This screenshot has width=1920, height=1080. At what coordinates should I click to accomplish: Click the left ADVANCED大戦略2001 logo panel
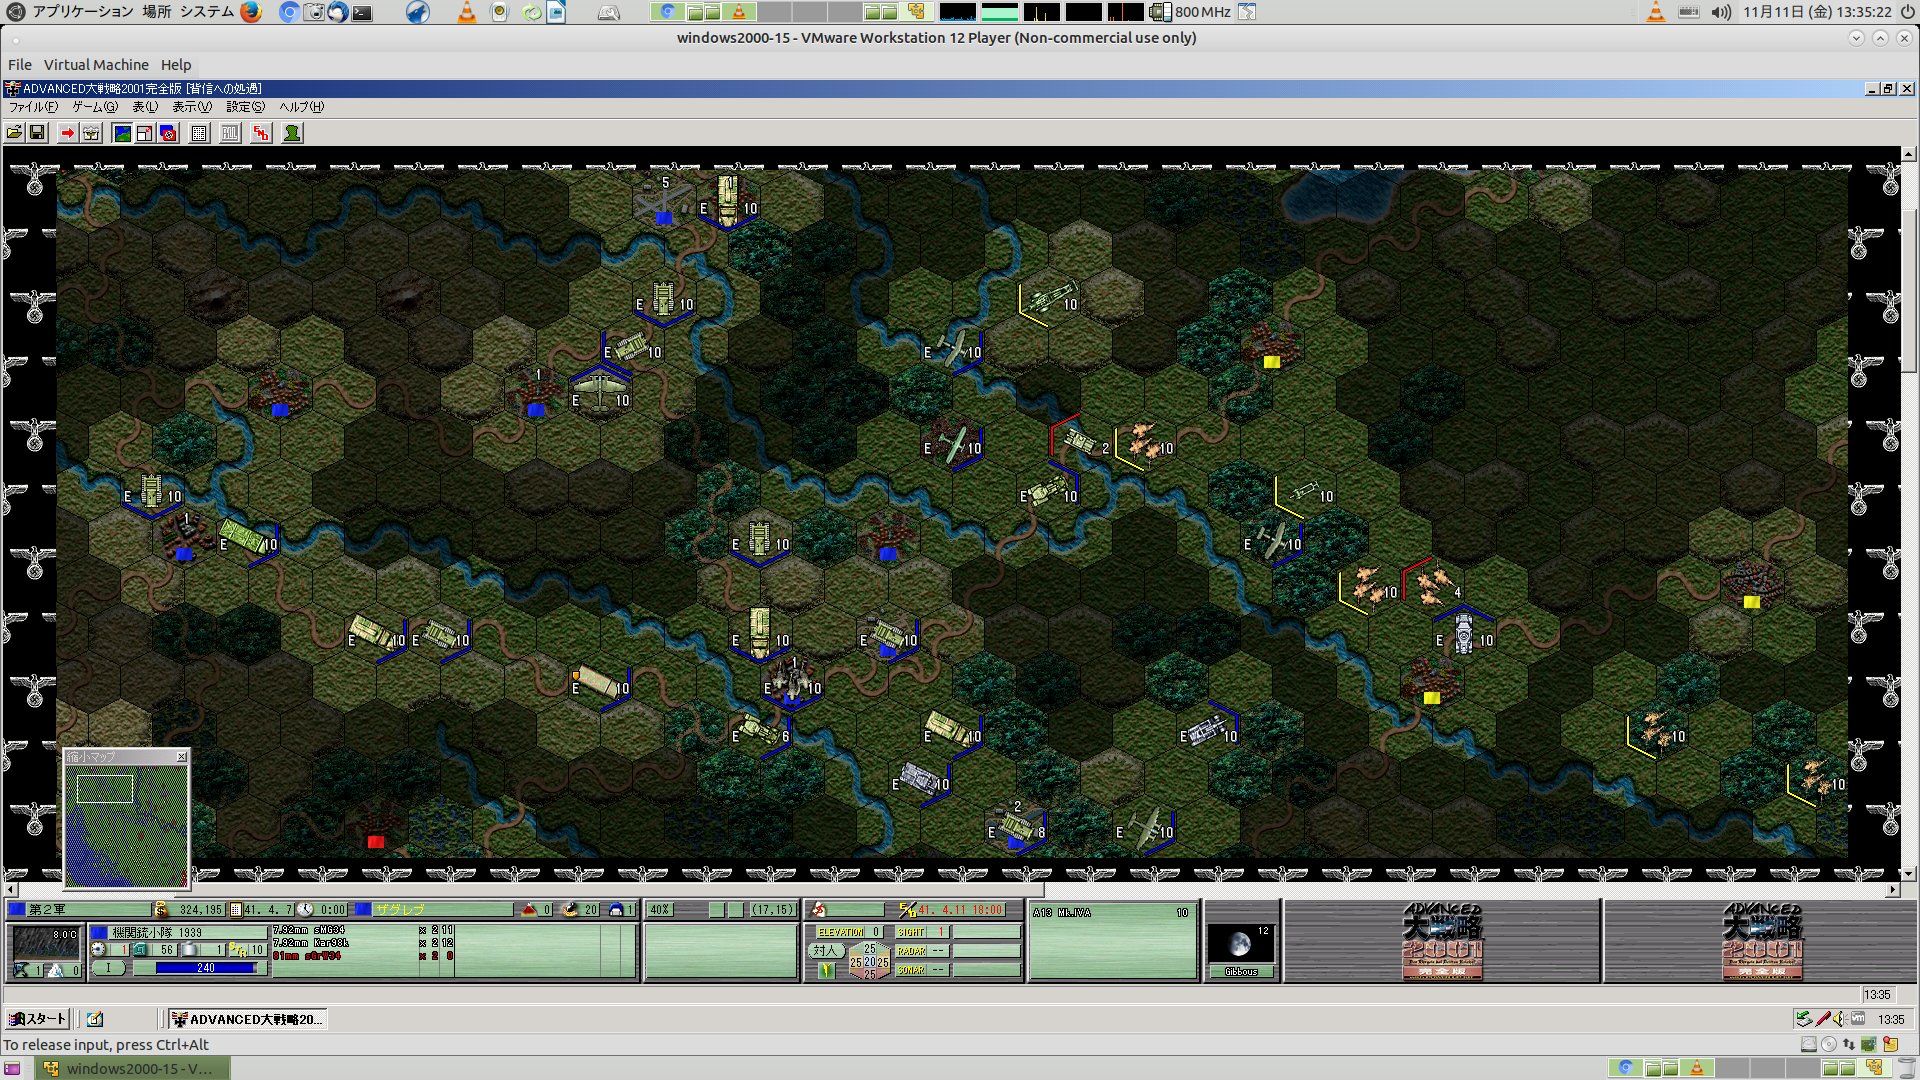(1442, 941)
